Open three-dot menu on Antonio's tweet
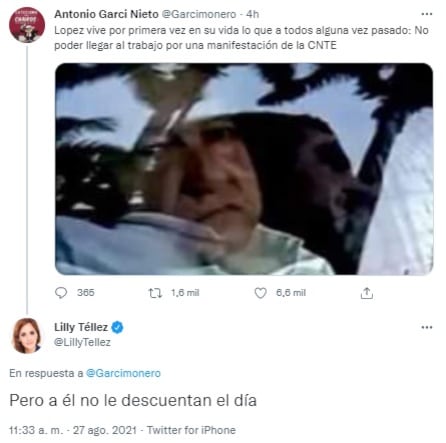 tap(427, 14)
